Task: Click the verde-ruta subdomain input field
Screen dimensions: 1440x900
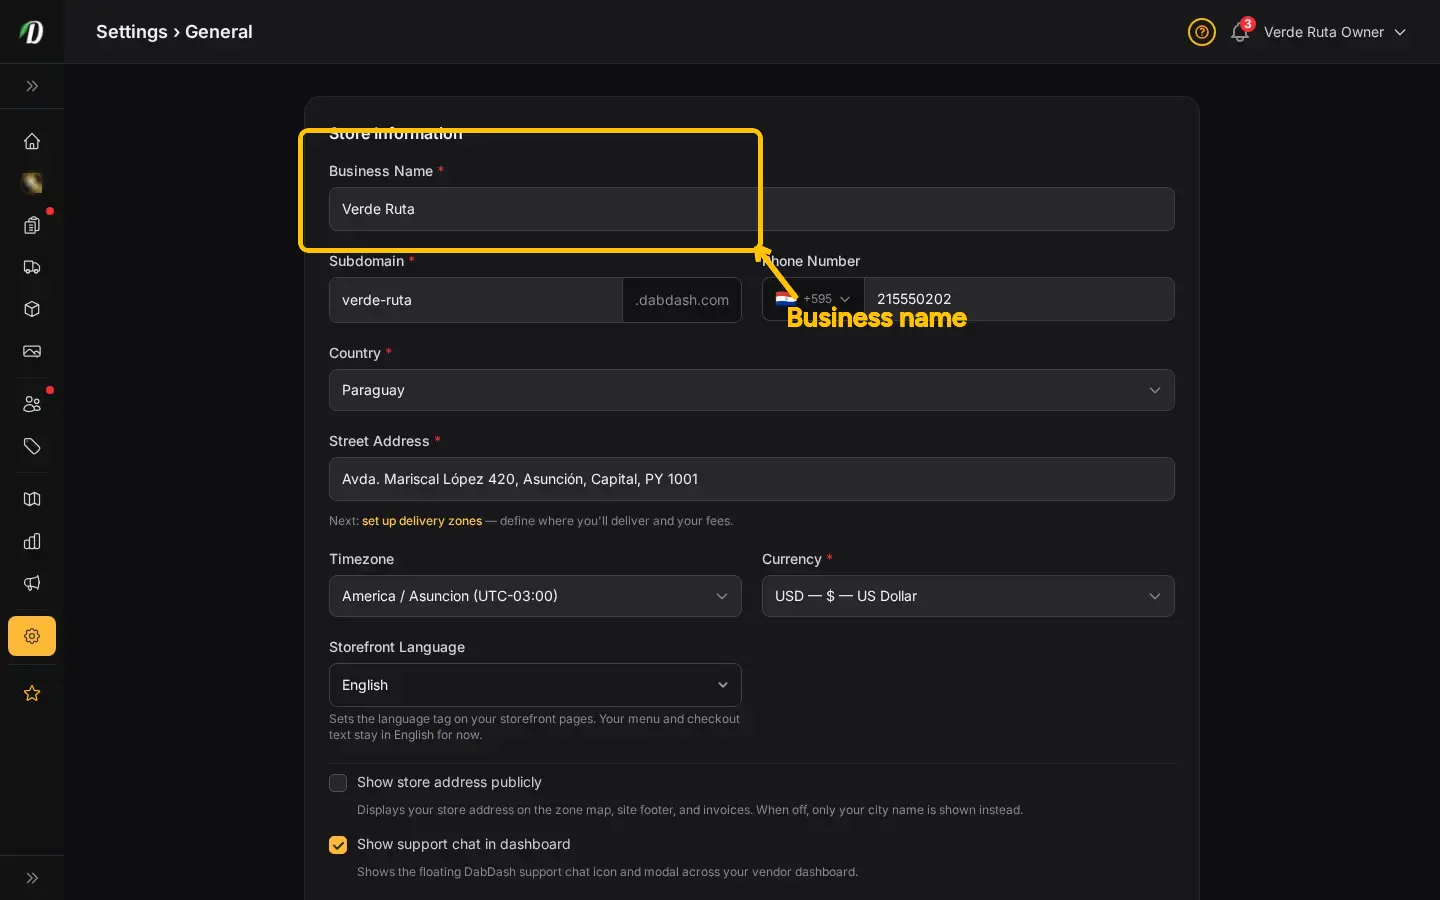Action: (476, 300)
